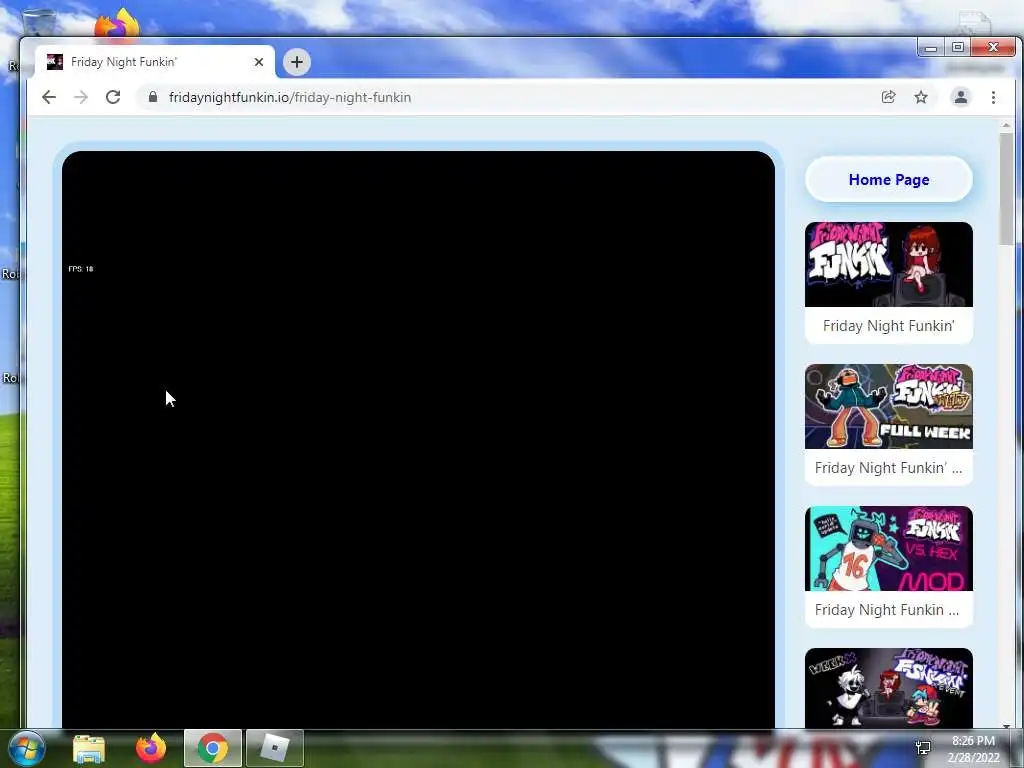The image size is (1024, 768).
Task: Open Windows Explorer from the taskbar
Action: [89, 749]
